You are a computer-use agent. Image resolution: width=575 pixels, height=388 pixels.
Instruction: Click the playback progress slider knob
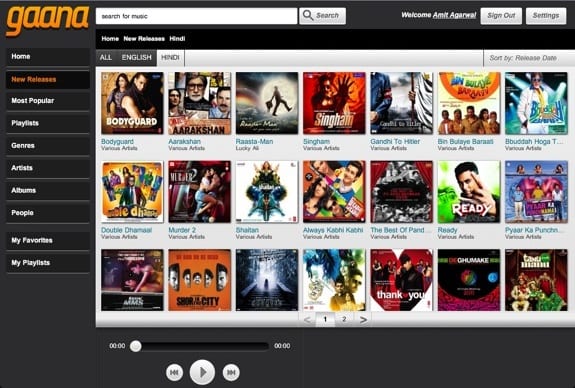(x=136, y=346)
